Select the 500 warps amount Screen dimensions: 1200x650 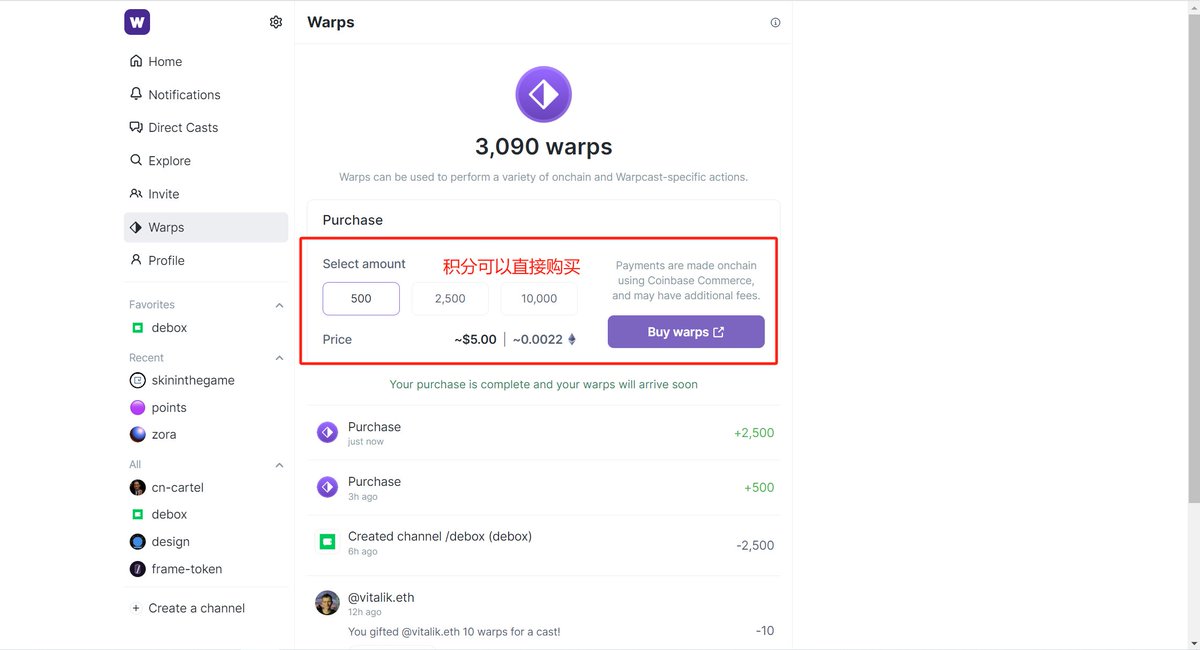click(361, 298)
